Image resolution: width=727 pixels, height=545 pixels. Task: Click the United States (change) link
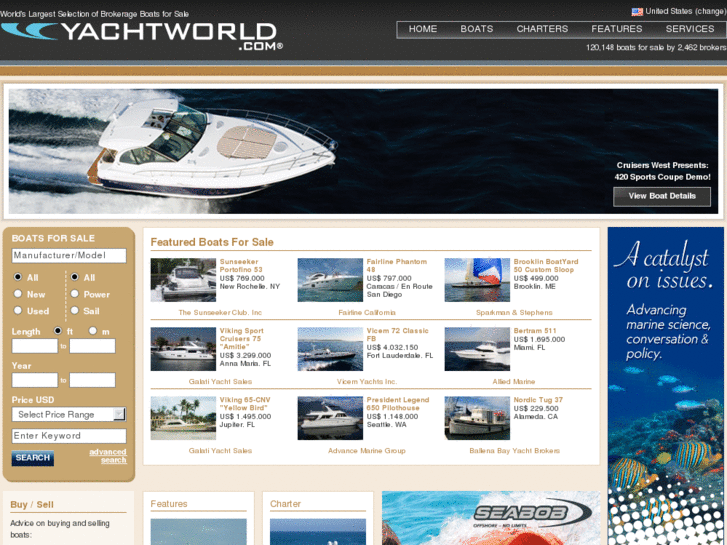685,11
